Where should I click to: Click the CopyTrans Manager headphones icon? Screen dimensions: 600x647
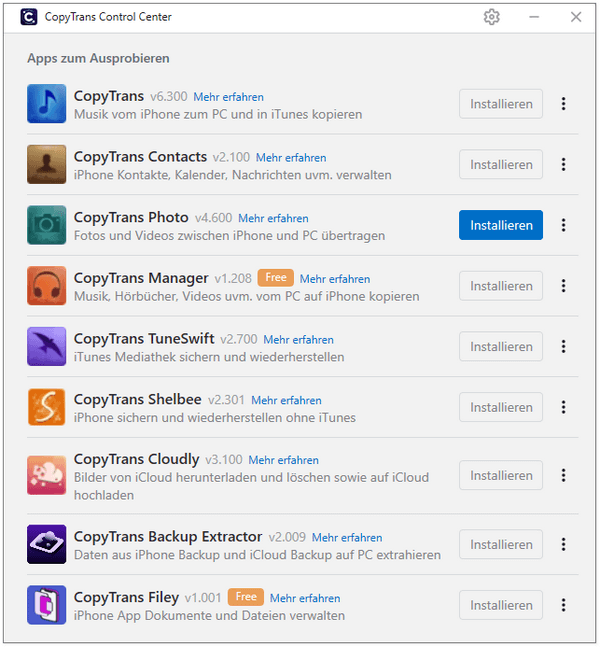click(47, 286)
